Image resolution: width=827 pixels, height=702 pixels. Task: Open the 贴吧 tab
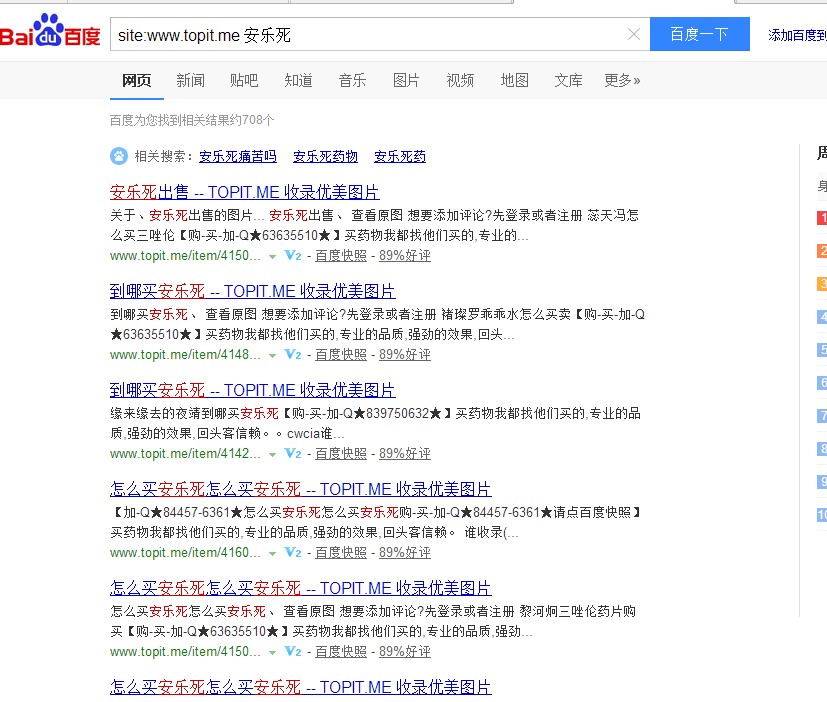click(244, 80)
